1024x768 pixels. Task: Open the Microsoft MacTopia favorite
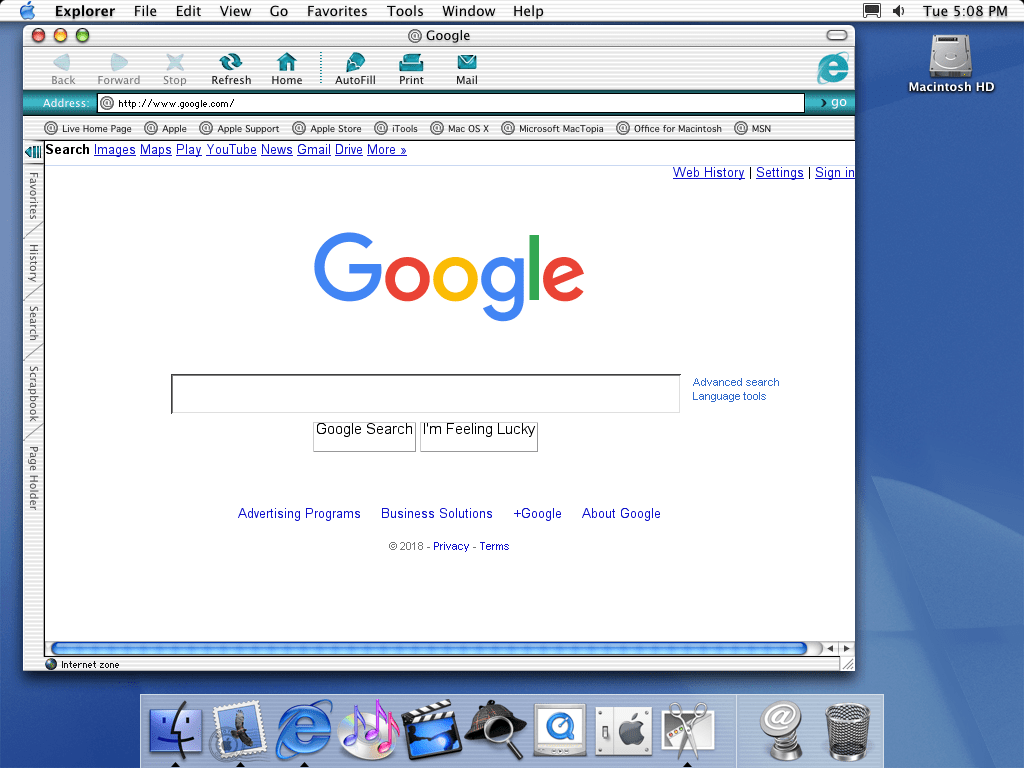(552, 129)
